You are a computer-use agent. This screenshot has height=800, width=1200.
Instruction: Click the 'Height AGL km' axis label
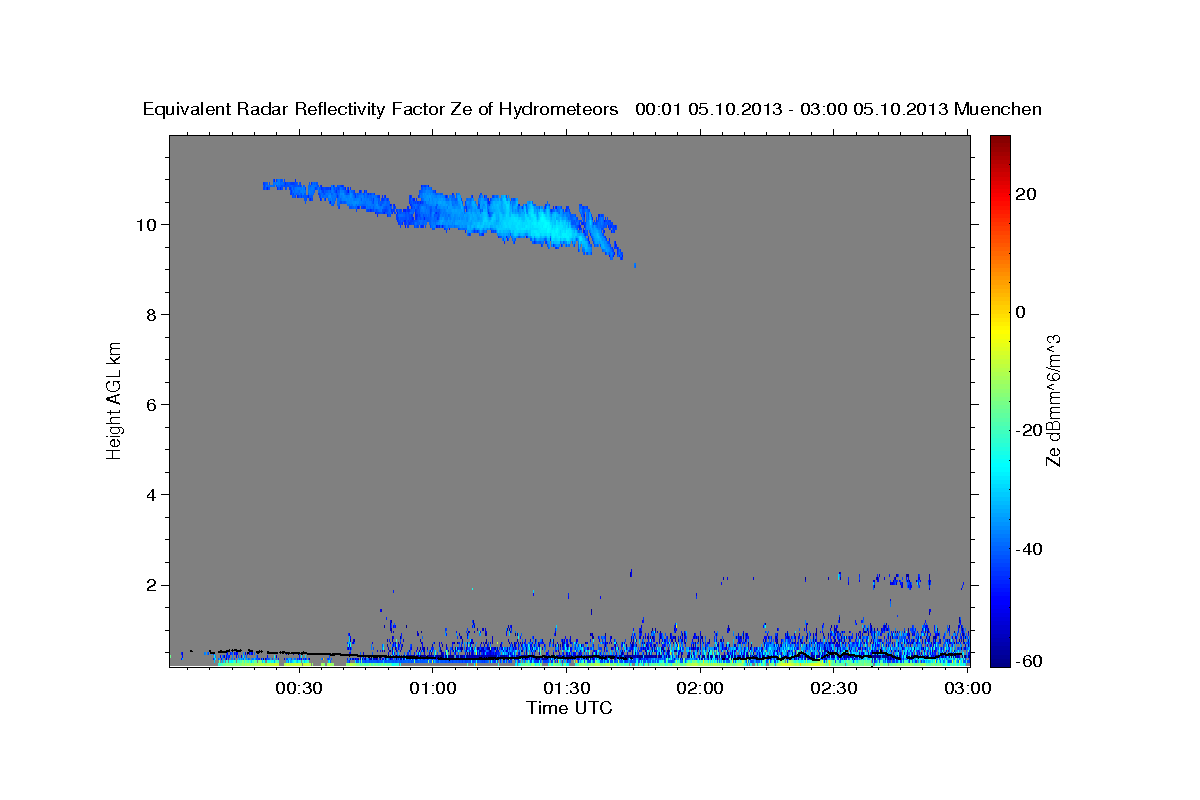click(x=115, y=400)
